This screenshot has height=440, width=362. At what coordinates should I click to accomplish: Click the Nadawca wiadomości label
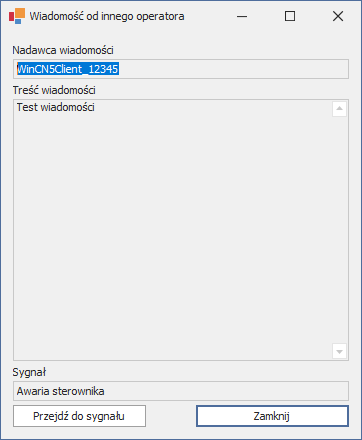(x=63, y=50)
